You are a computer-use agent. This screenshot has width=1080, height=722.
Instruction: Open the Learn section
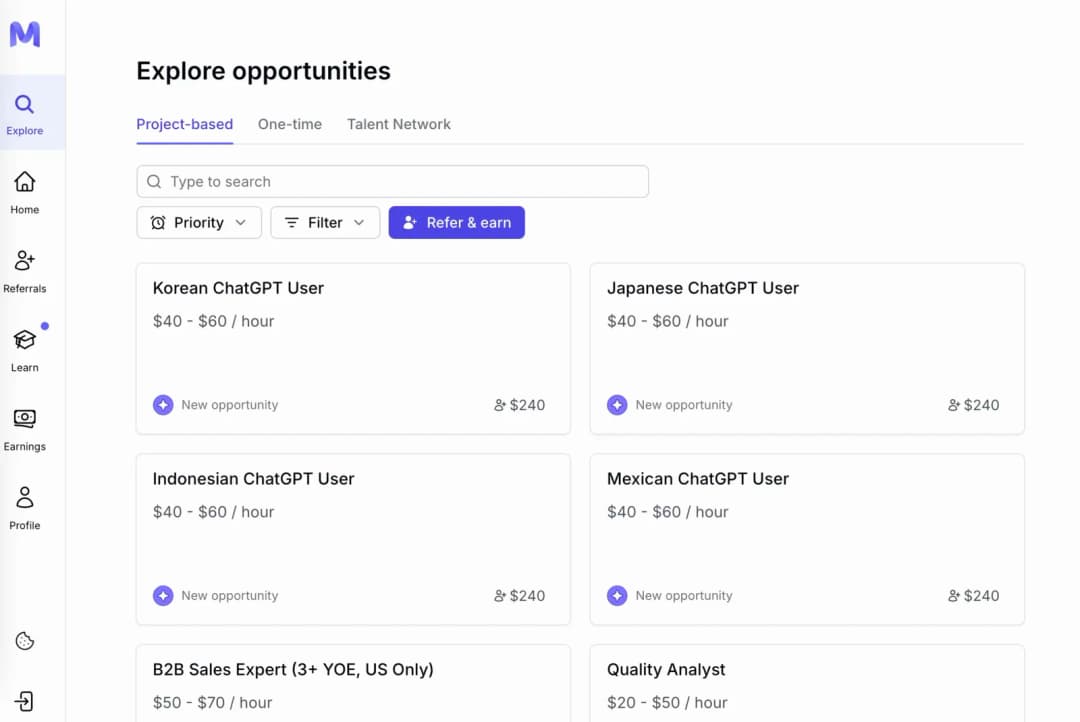coord(25,351)
